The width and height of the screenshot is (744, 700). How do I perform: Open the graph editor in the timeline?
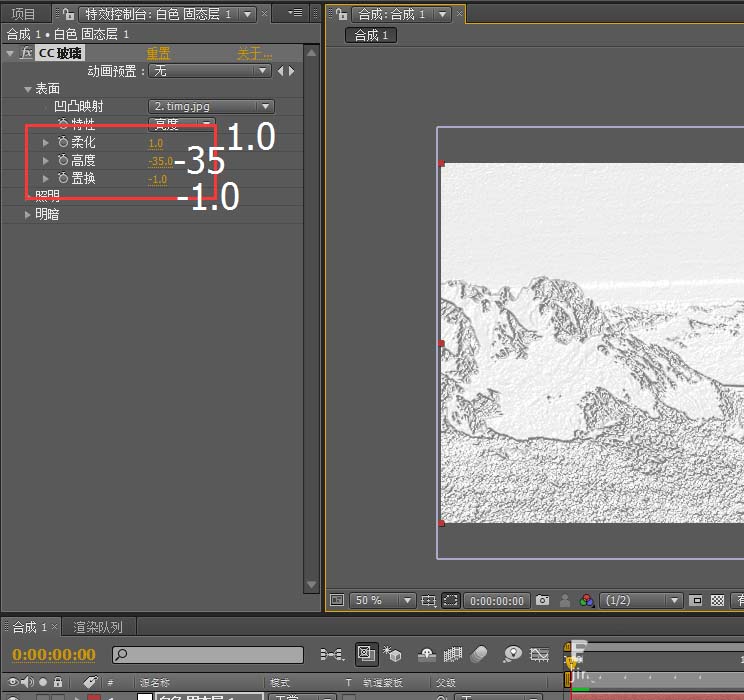pos(542,654)
